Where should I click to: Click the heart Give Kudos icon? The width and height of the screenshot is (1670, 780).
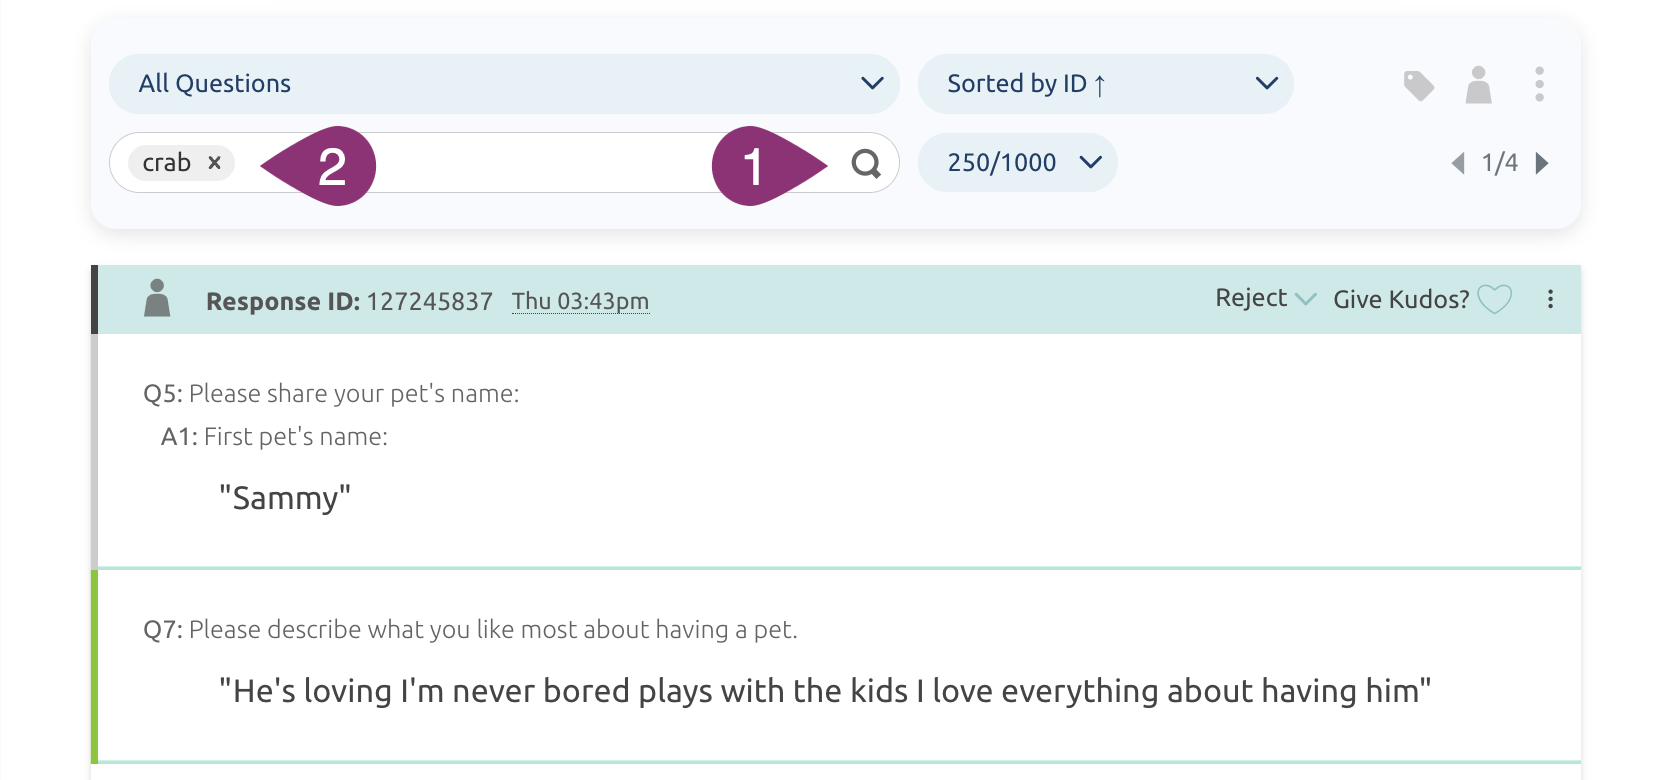click(1494, 299)
